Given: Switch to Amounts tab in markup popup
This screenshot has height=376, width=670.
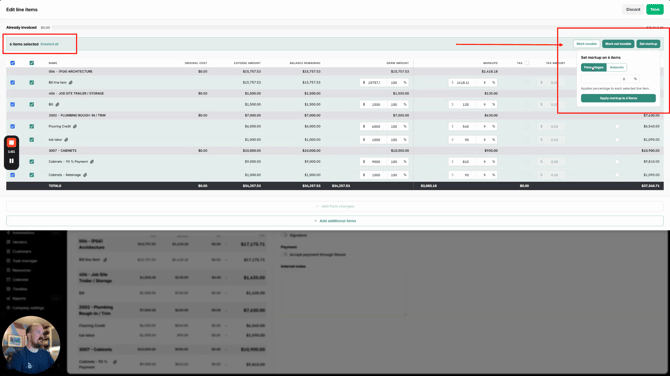Looking at the screenshot, I should coord(617,67).
